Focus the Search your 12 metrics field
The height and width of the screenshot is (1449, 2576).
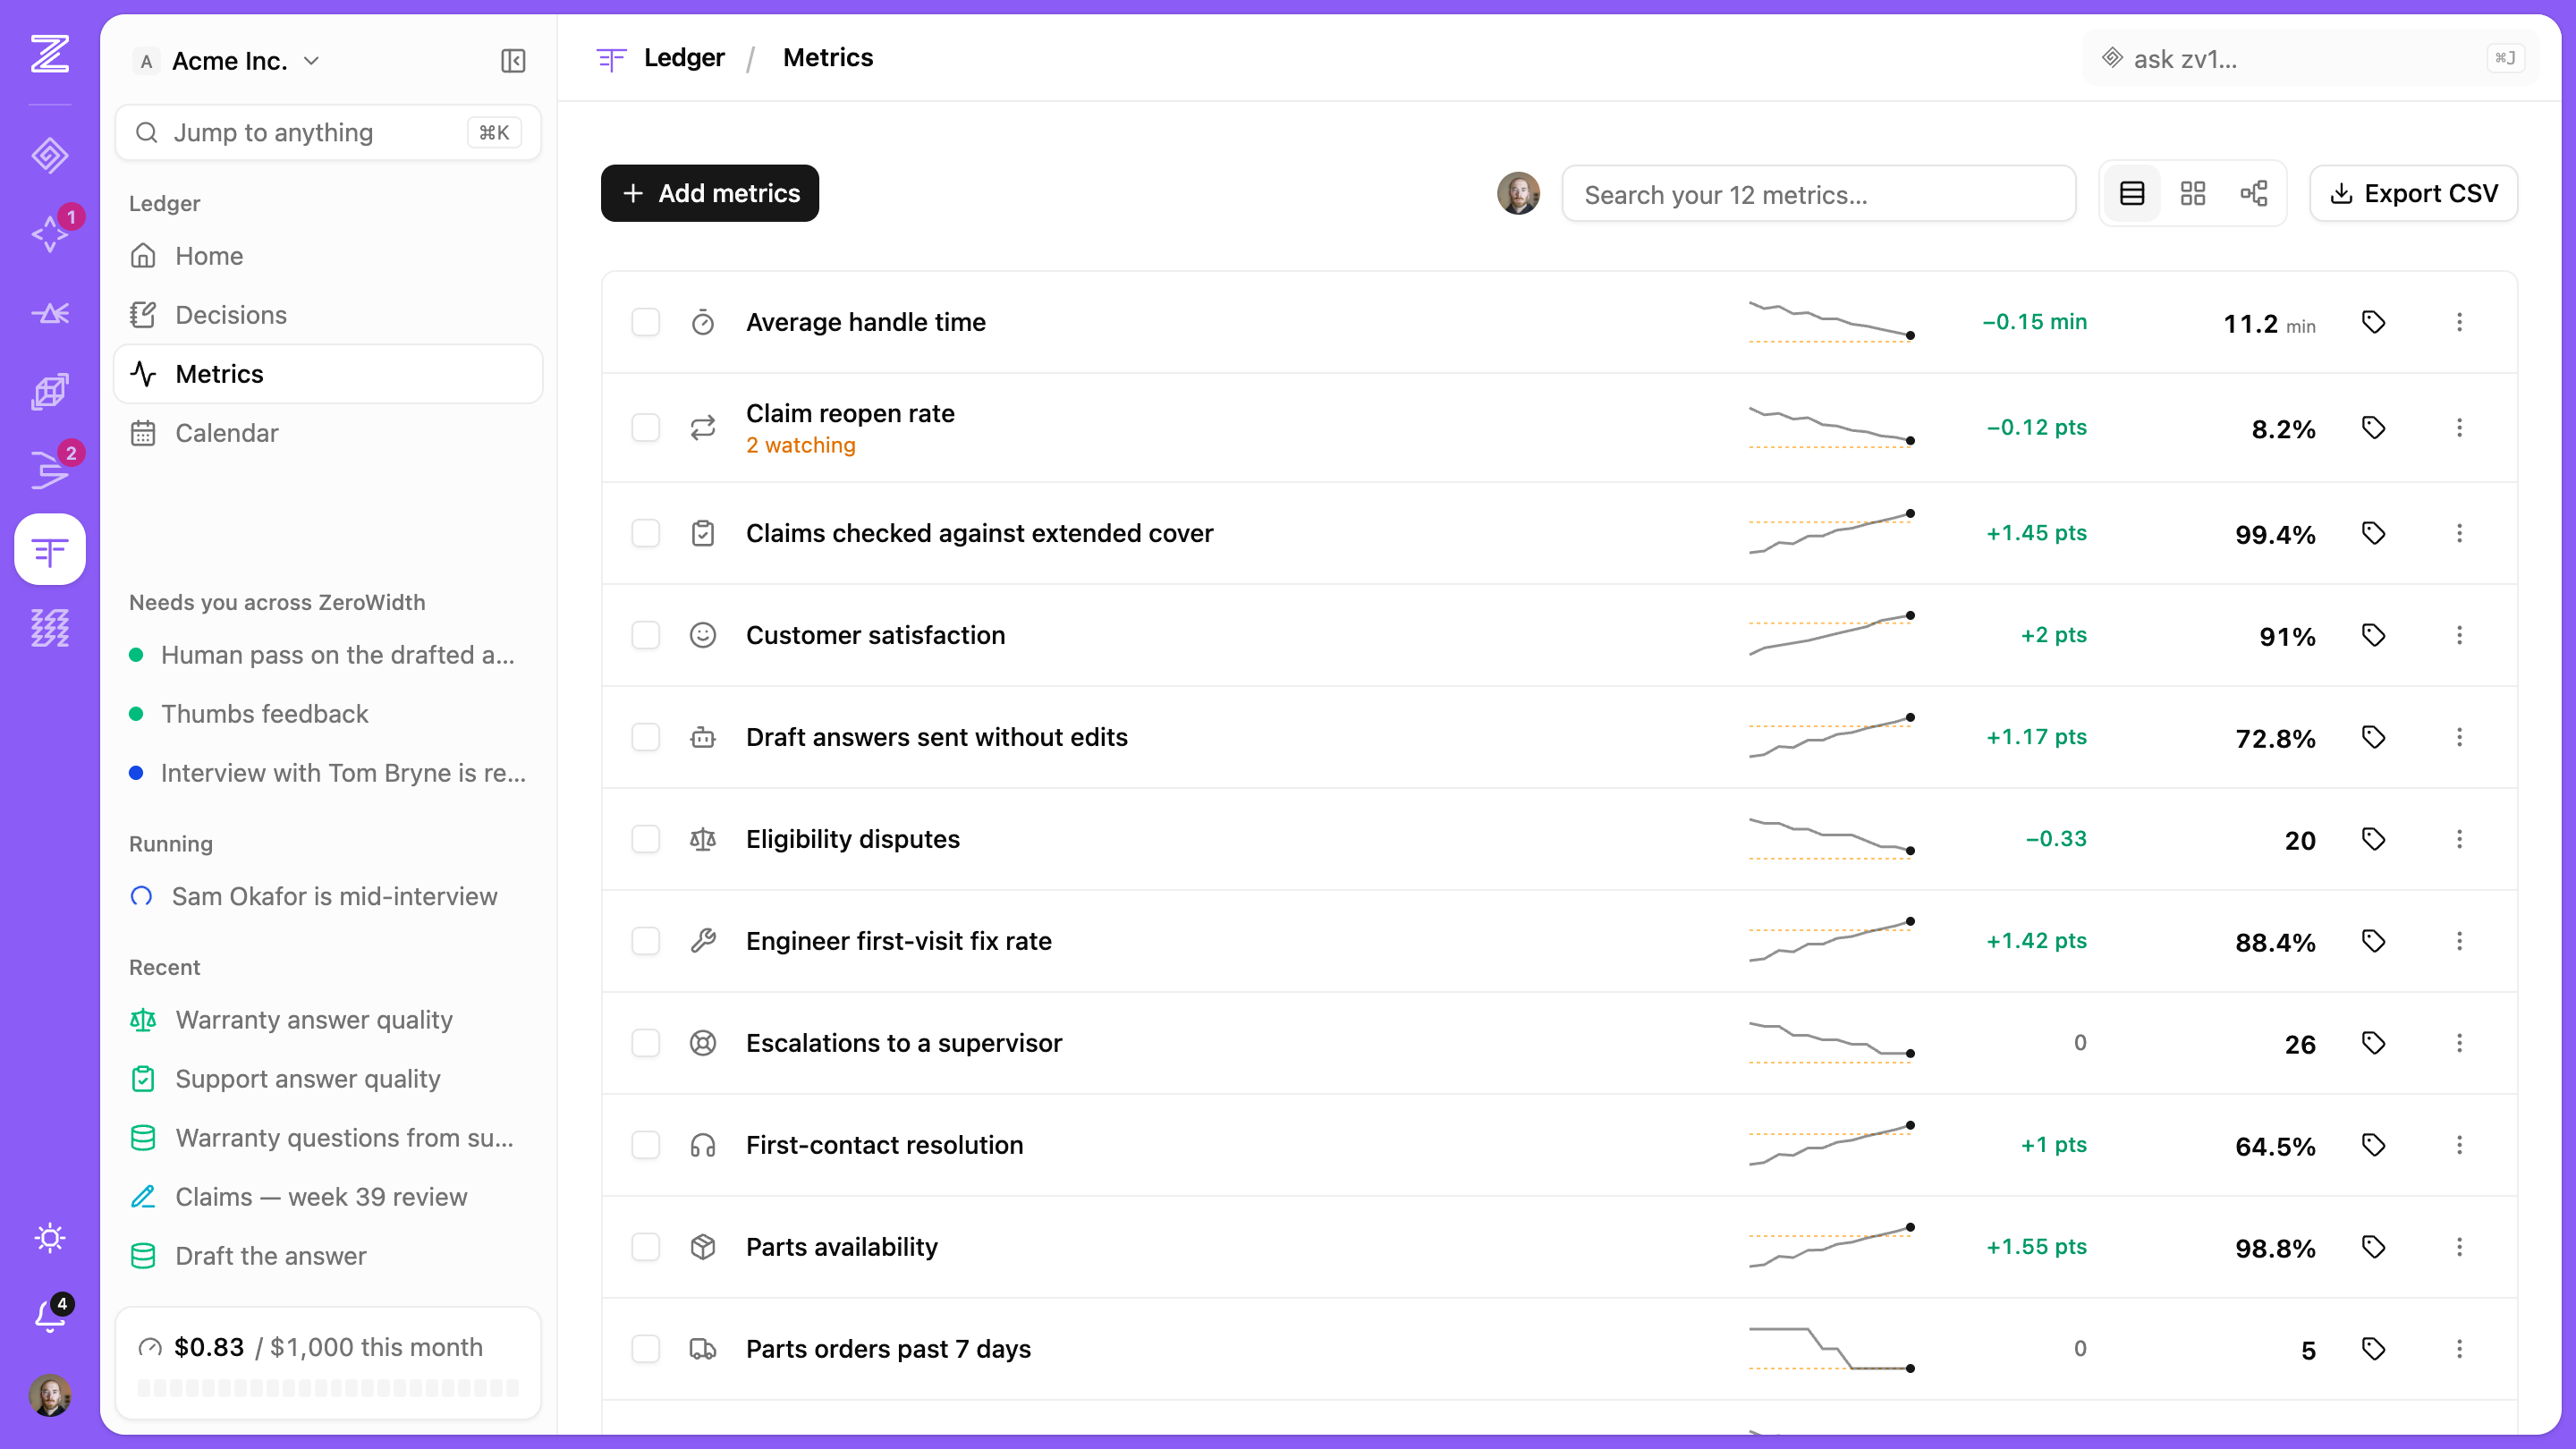1819,194
